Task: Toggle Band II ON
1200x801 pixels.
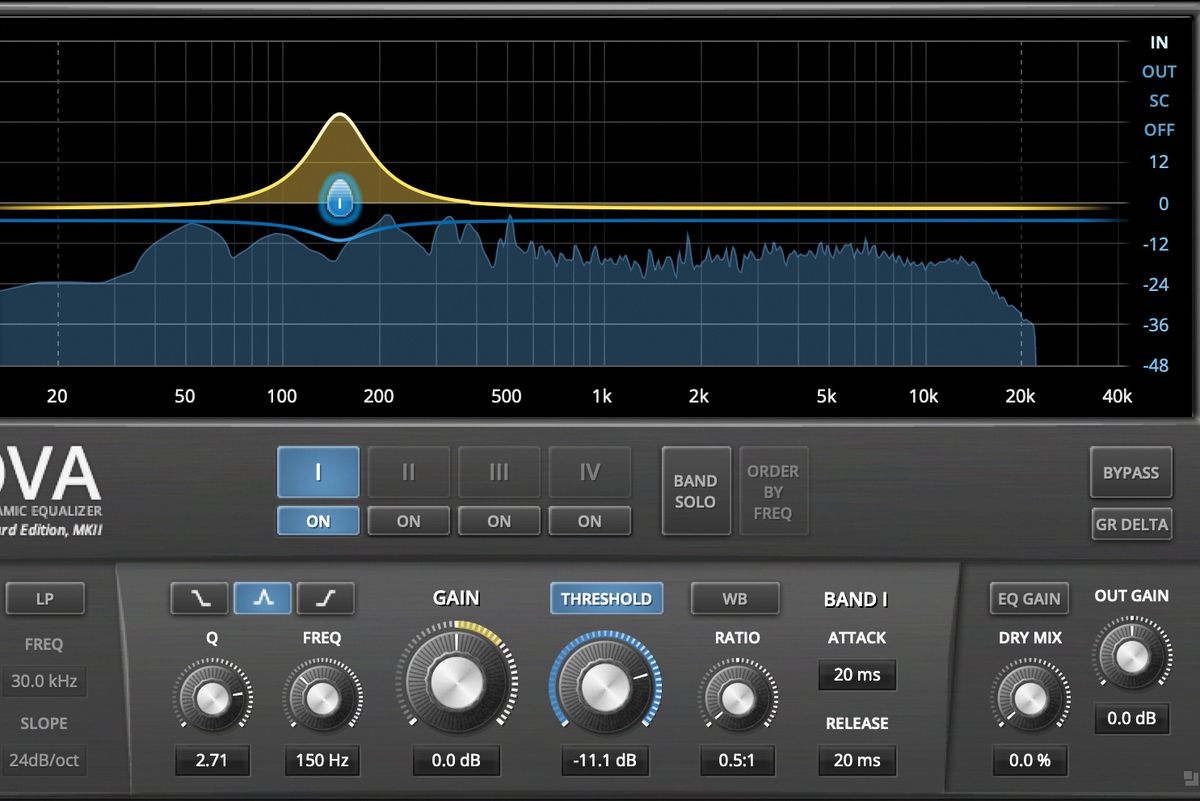Action: point(408,520)
